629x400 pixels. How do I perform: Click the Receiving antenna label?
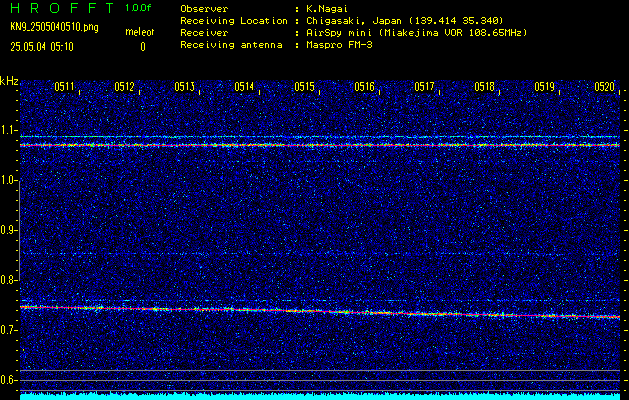(x=231, y=45)
